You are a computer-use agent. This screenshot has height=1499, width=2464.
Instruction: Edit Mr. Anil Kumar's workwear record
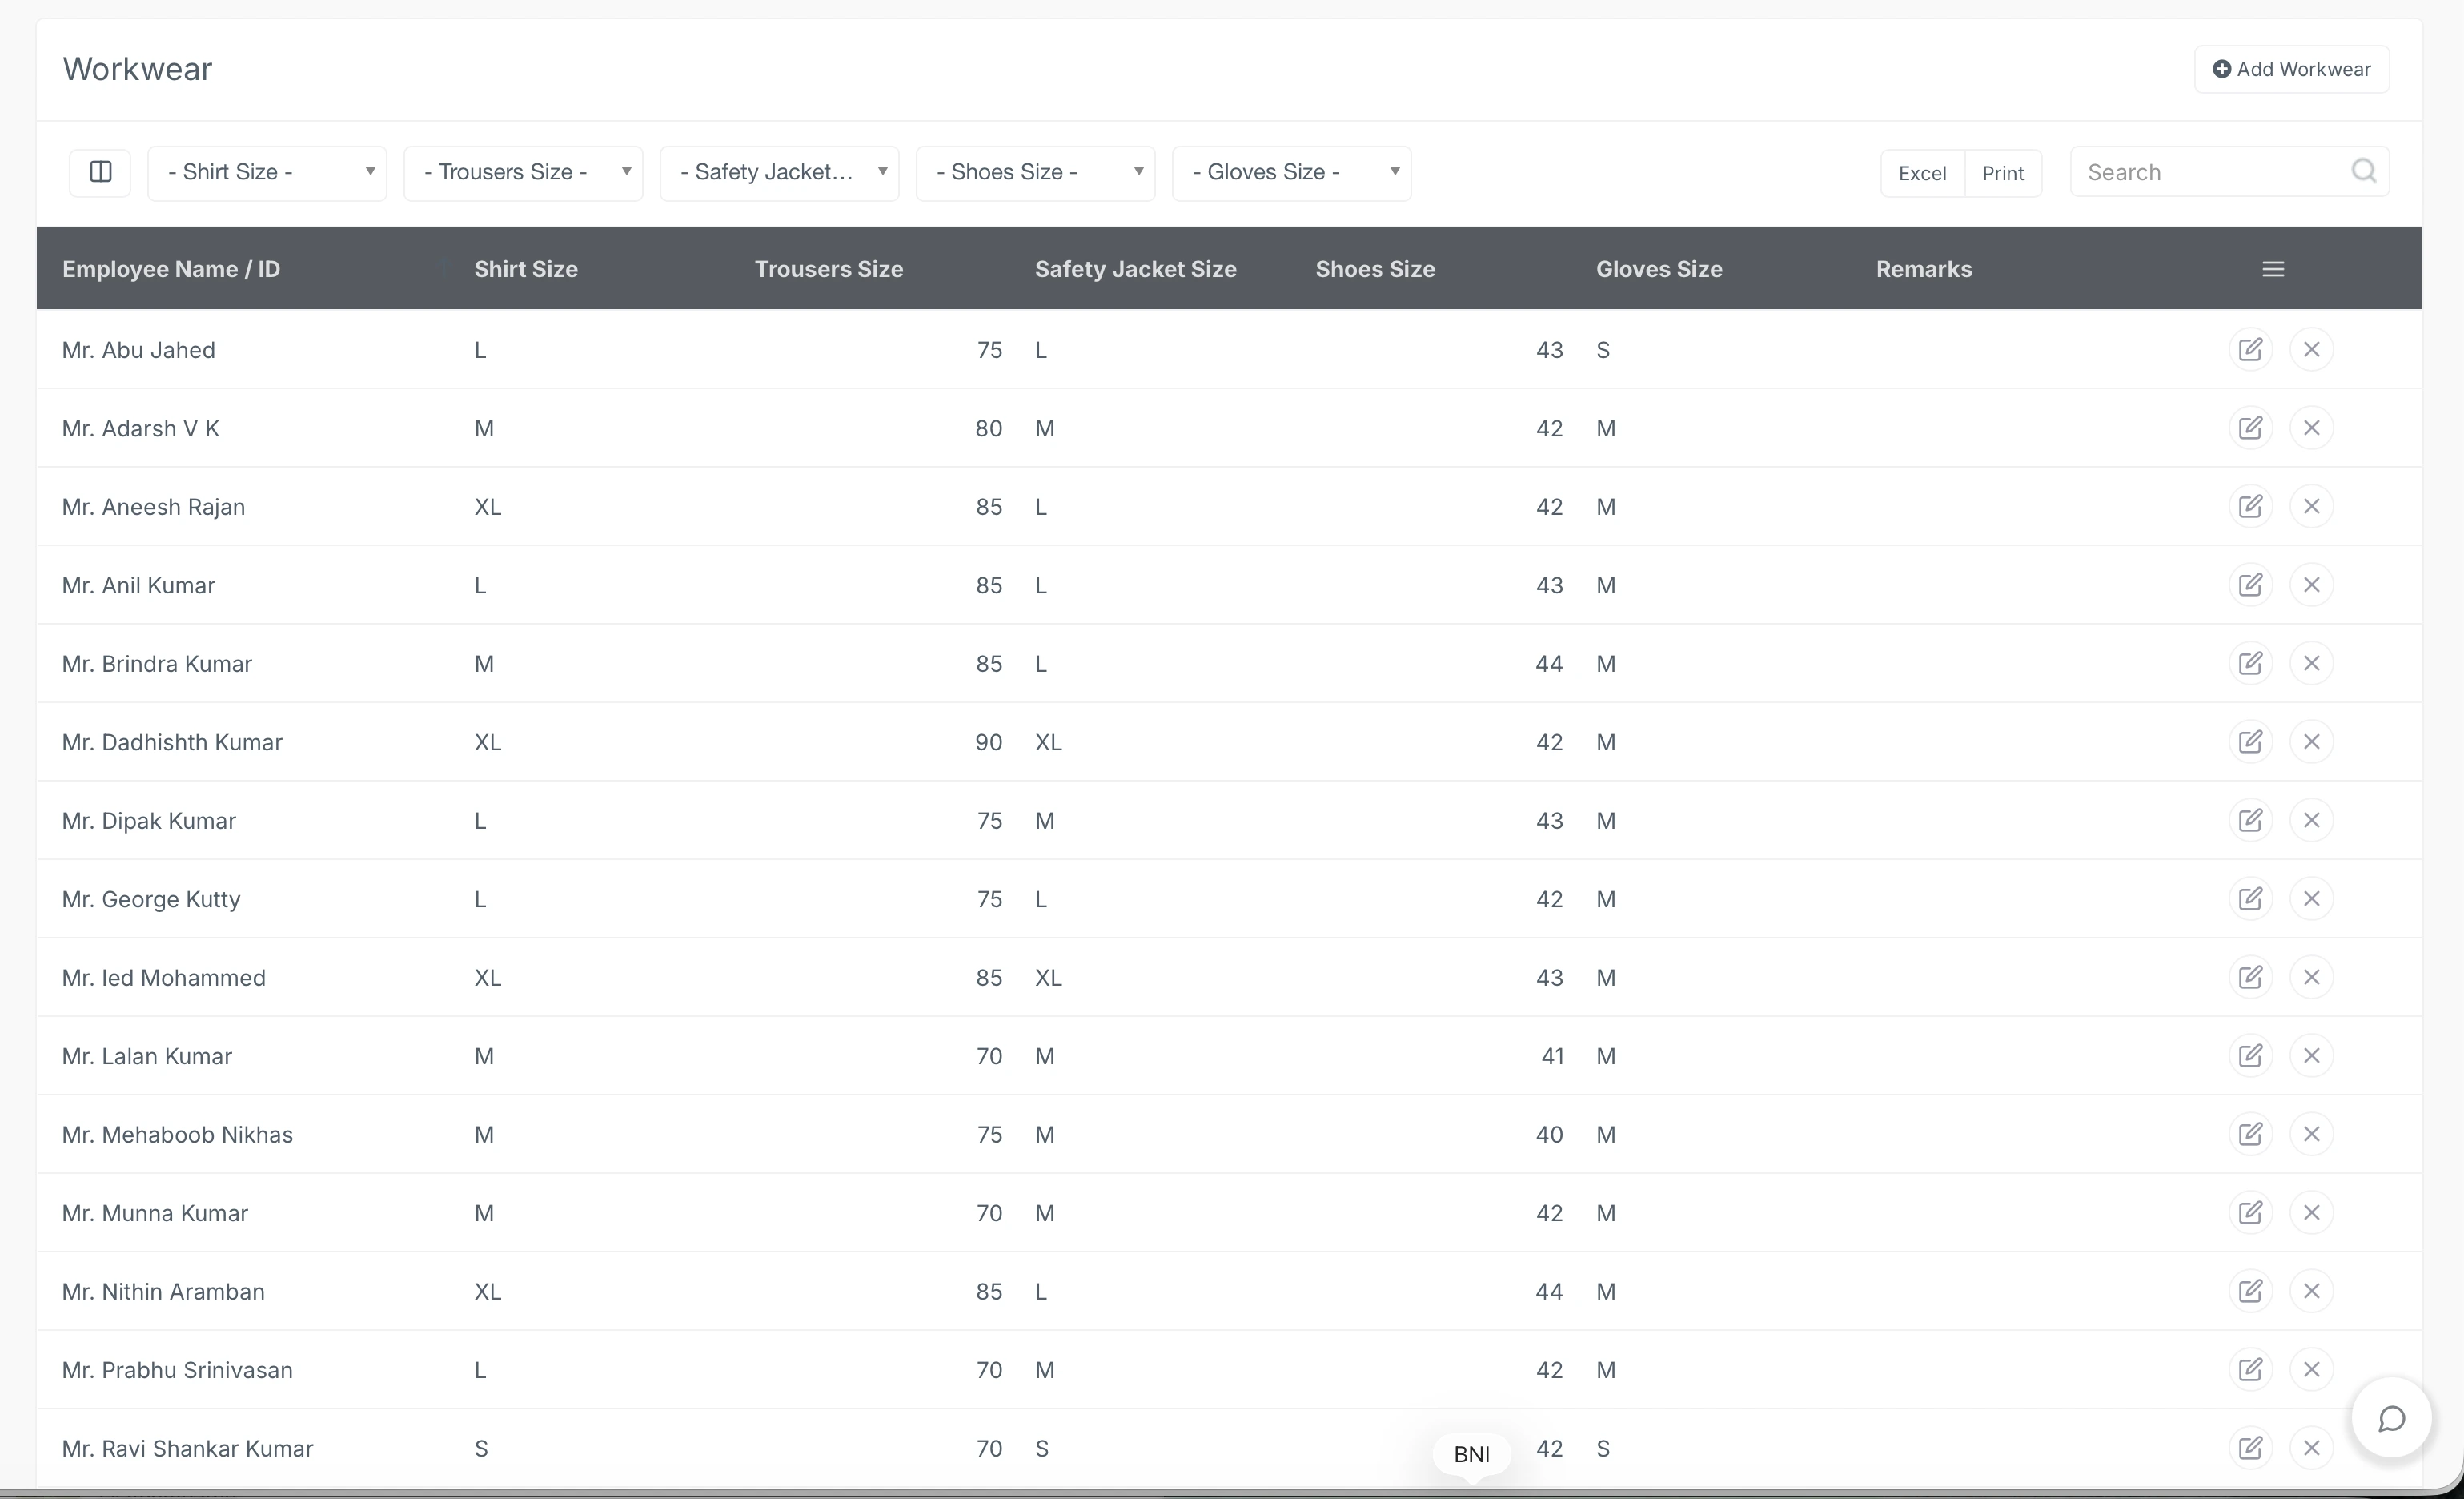(x=2250, y=585)
